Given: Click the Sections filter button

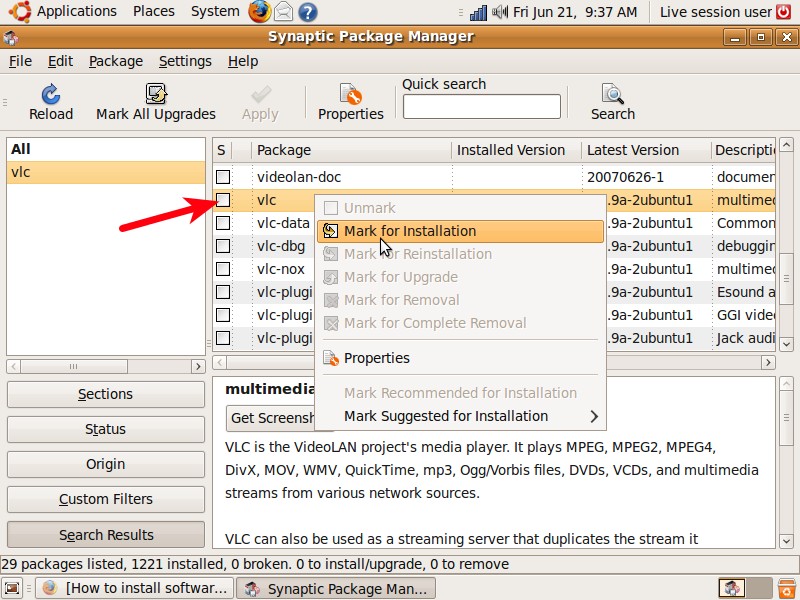Looking at the screenshot, I should coord(106,394).
